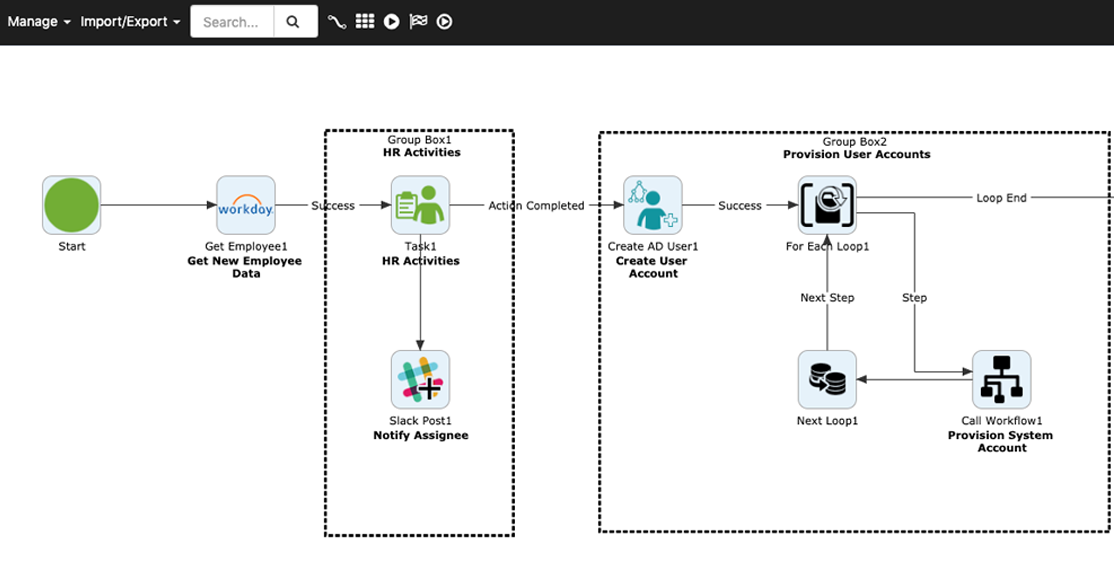Click the solid play icon in toolbar
The width and height of the screenshot is (1114, 564).
tap(392, 21)
